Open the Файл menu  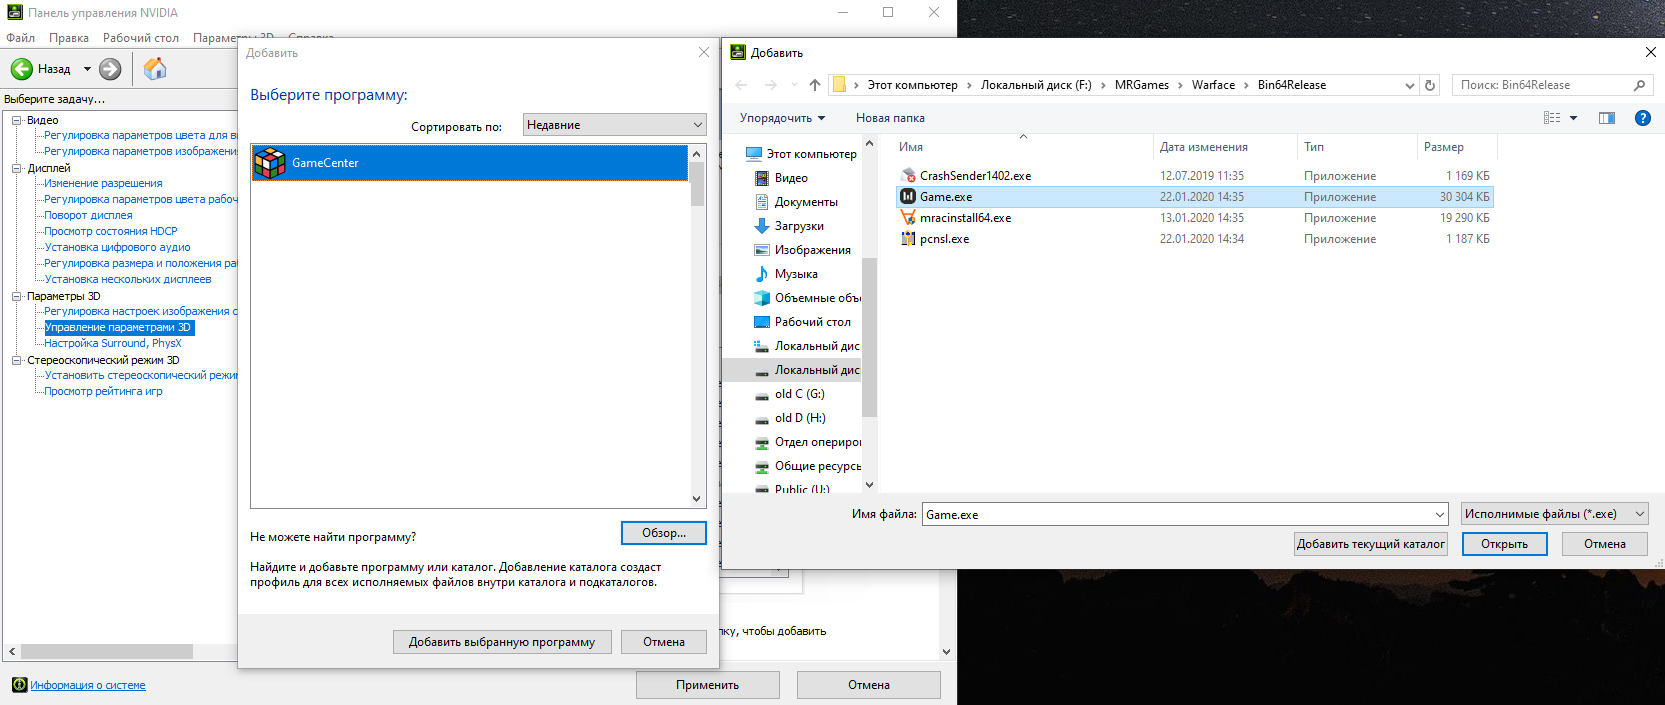(20, 38)
